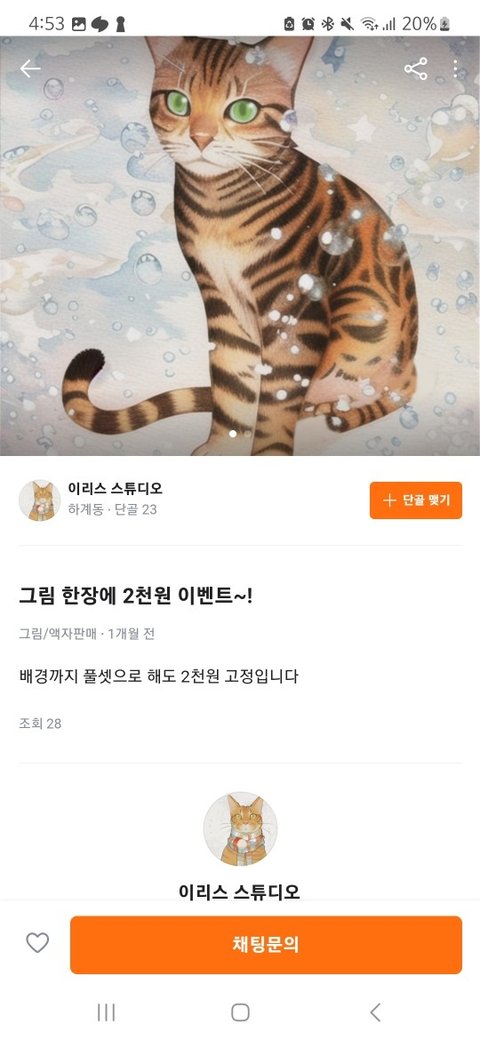Tap the 채팅문의 chat inquiry button
This screenshot has width=480, height=1040.
click(x=266, y=944)
